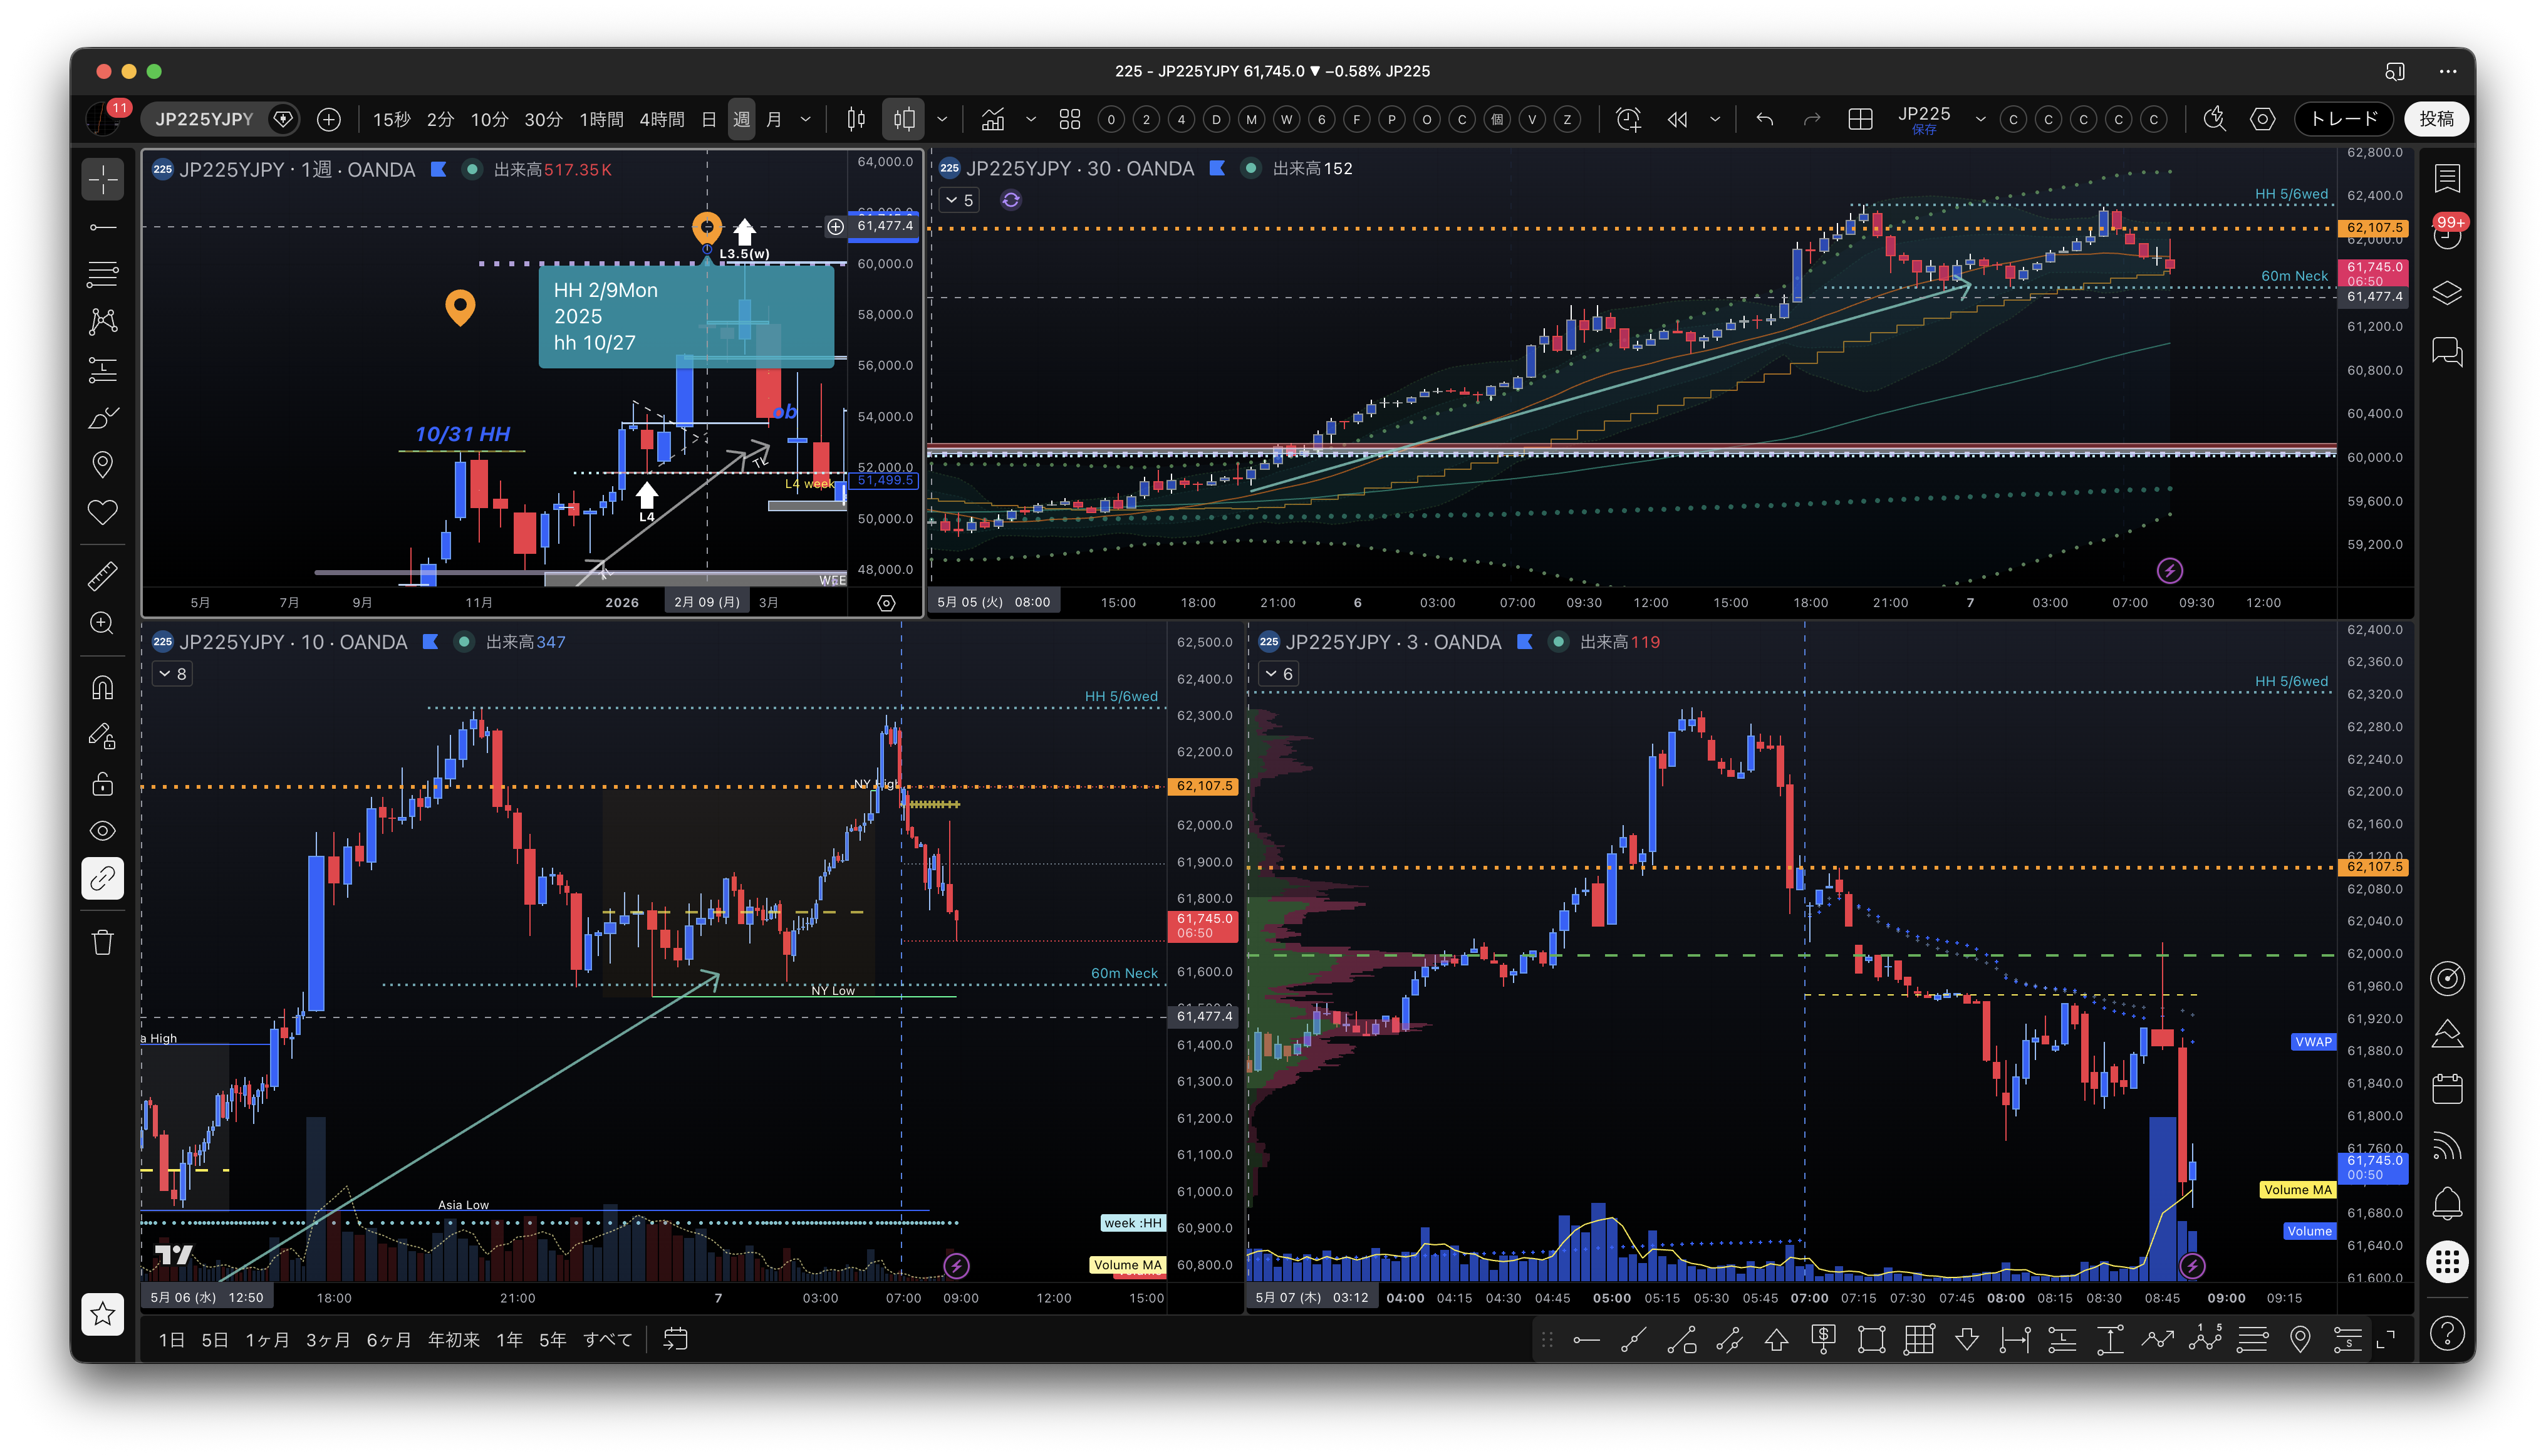Screen dimensions: 2546x1456
Task: Select the pattern drawing tool in left sidebar
Action: coord(103,321)
